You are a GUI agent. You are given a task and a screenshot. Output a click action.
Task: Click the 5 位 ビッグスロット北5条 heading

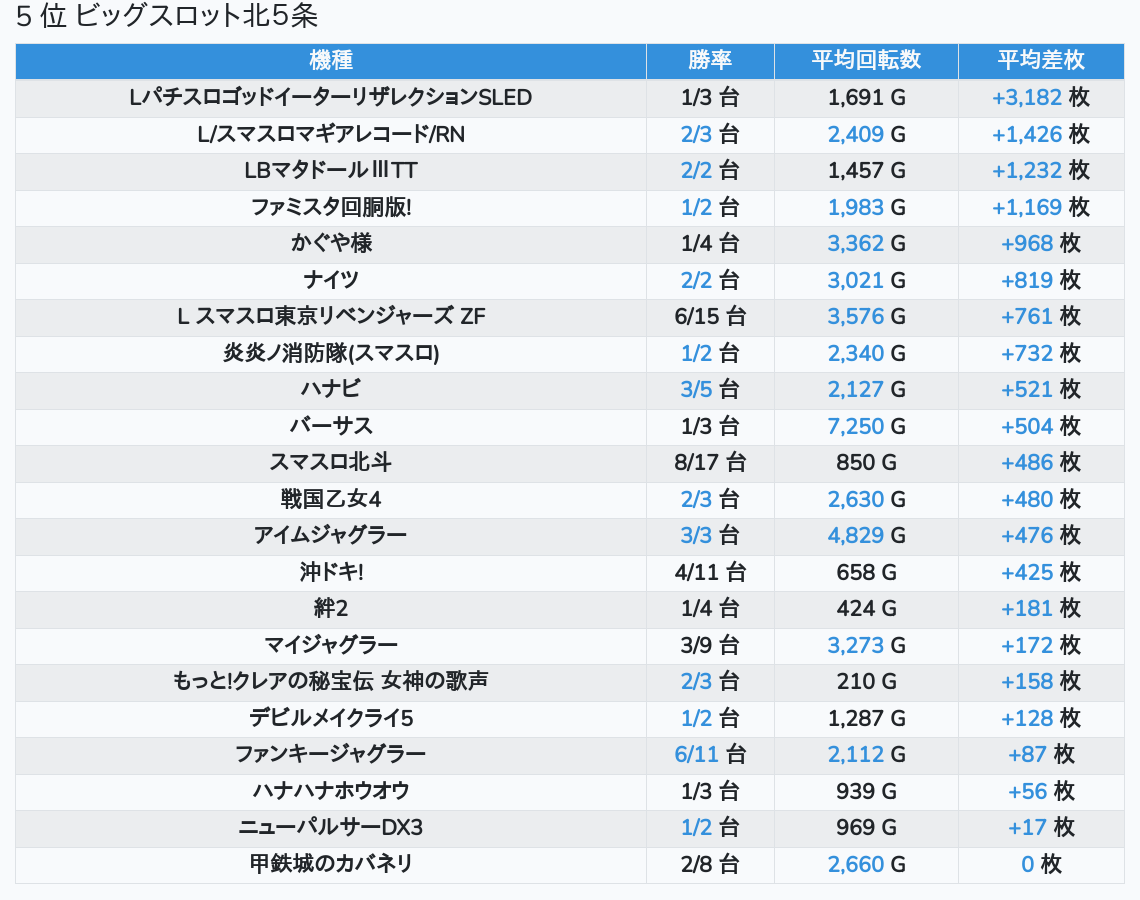167,17
